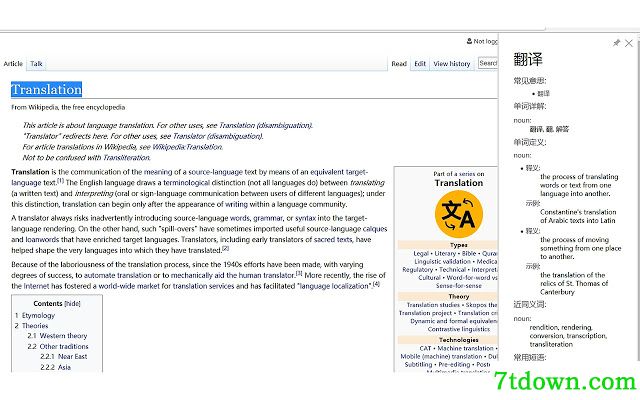Open the Machine translation link
640x400 pixels.
465,349
